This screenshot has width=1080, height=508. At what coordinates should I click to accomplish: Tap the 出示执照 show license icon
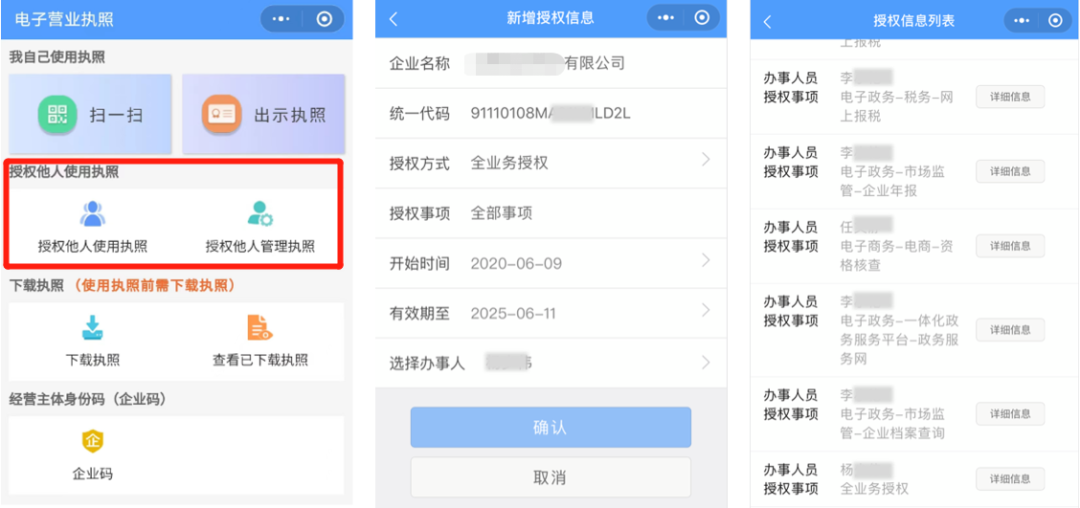click(221, 114)
